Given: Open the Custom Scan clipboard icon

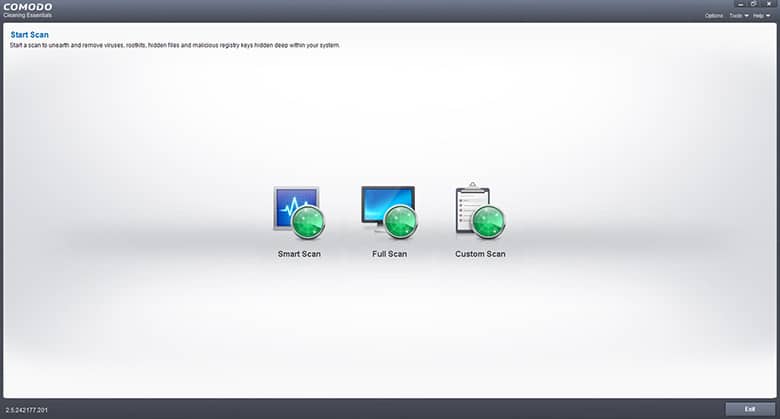Looking at the screenshot, I should [480, 211].
